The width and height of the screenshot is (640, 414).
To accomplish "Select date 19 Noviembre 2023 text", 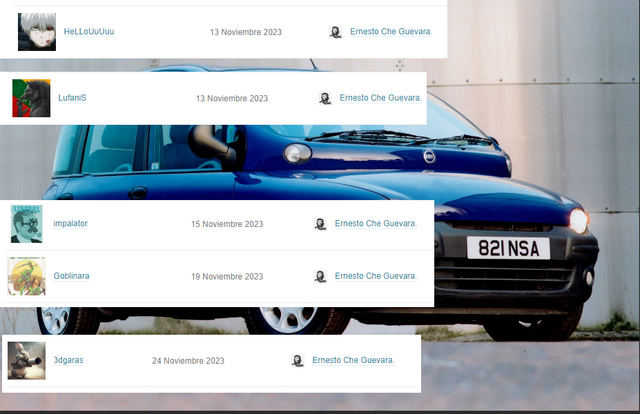I will 227,276.
